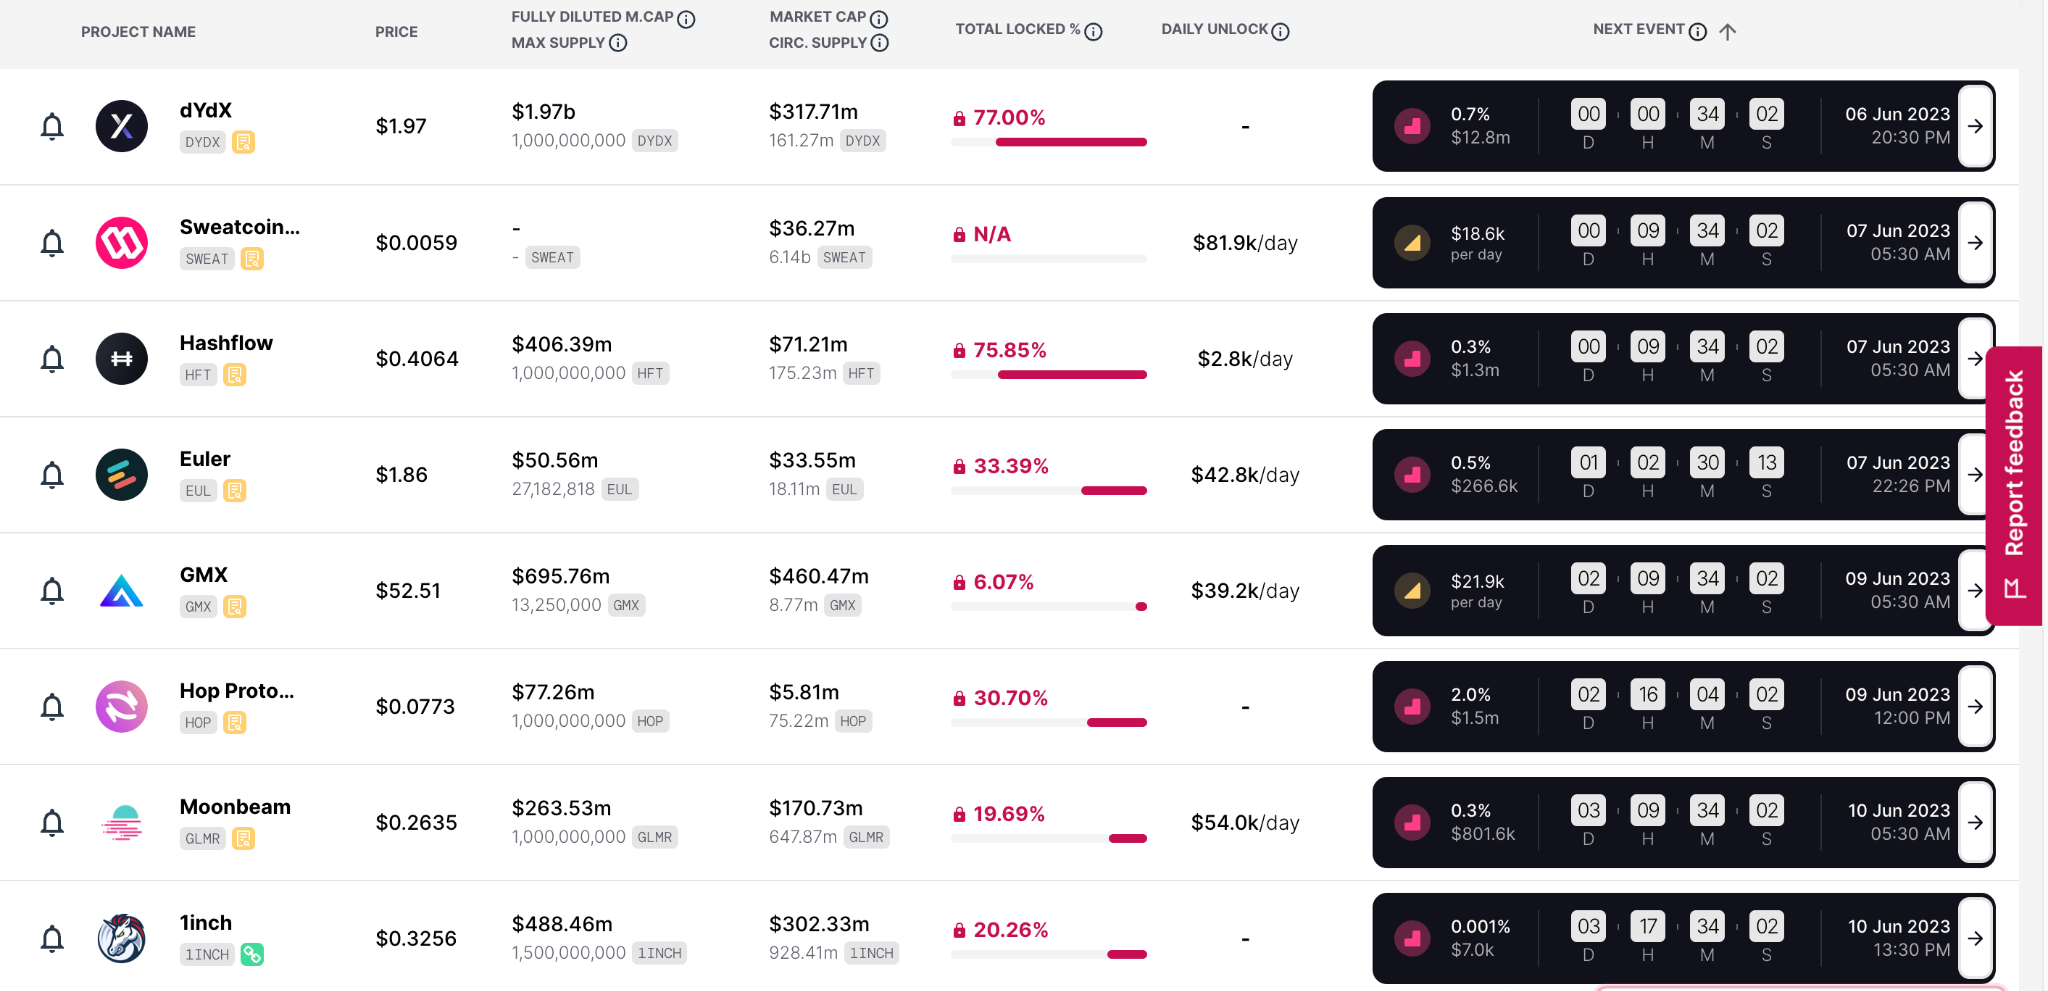This screenshot has height=991, width=2048.
Task: Toggle the alert bell for dYdX
Action: coord(52,127)
